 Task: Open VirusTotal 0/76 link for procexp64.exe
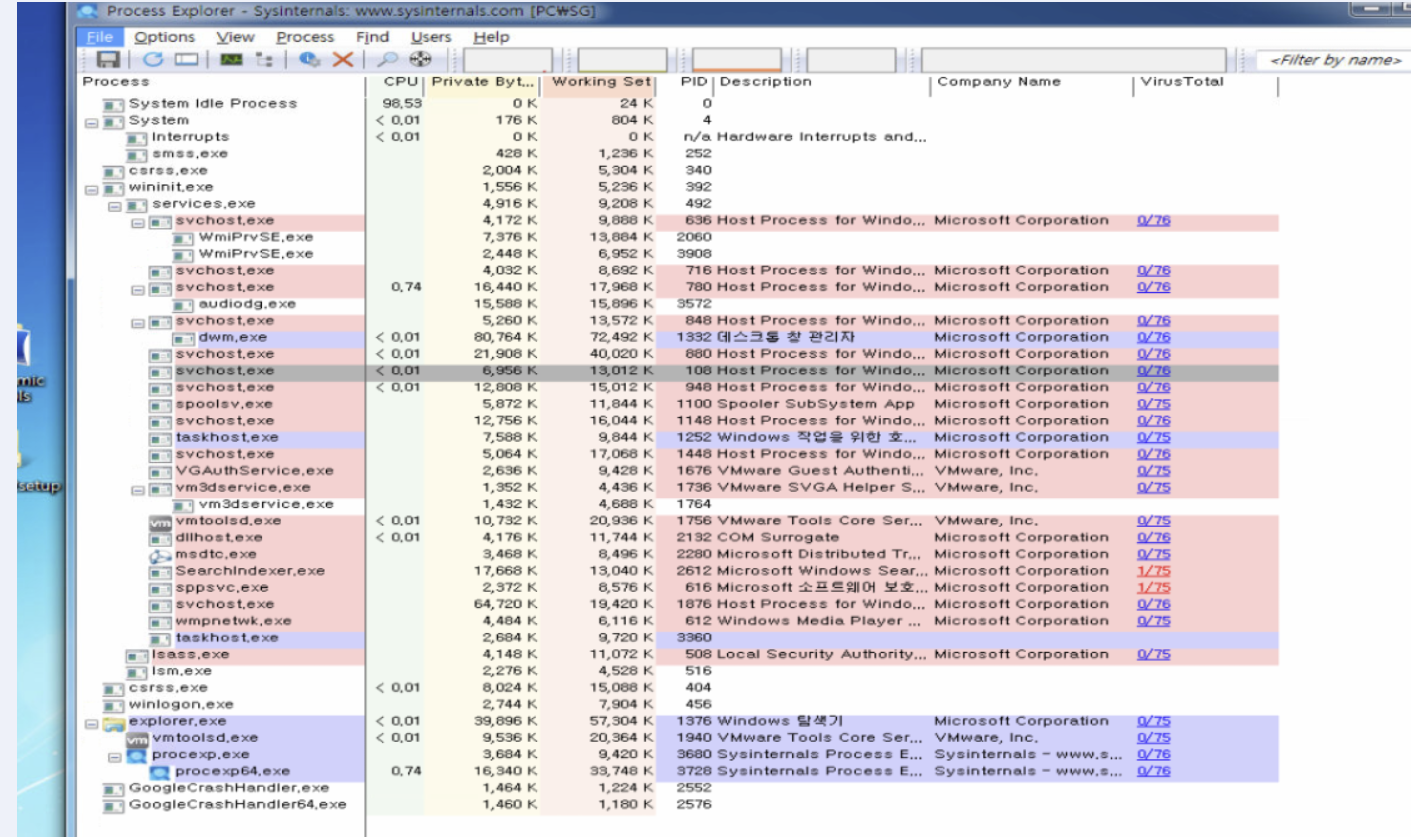click(x=1153, y=772)
